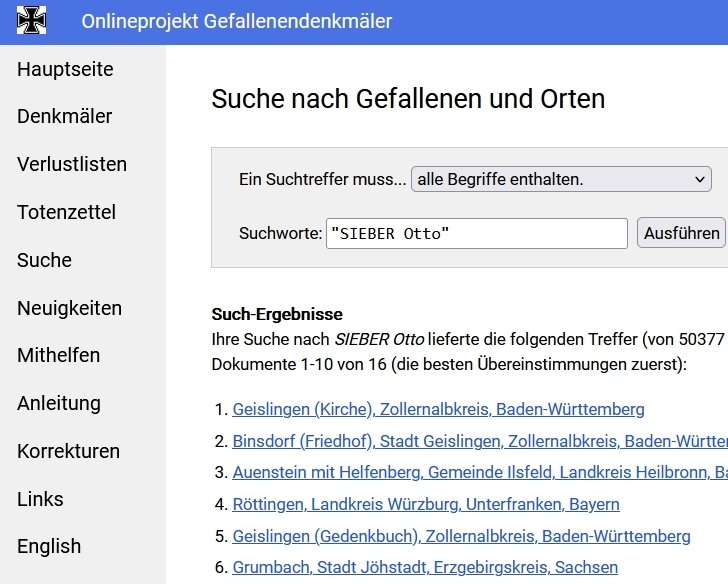The image size is (728, 584).
Task: Click the Grumbach, Stadt Jöhstadt result
Action: click(x=425, y=567)
